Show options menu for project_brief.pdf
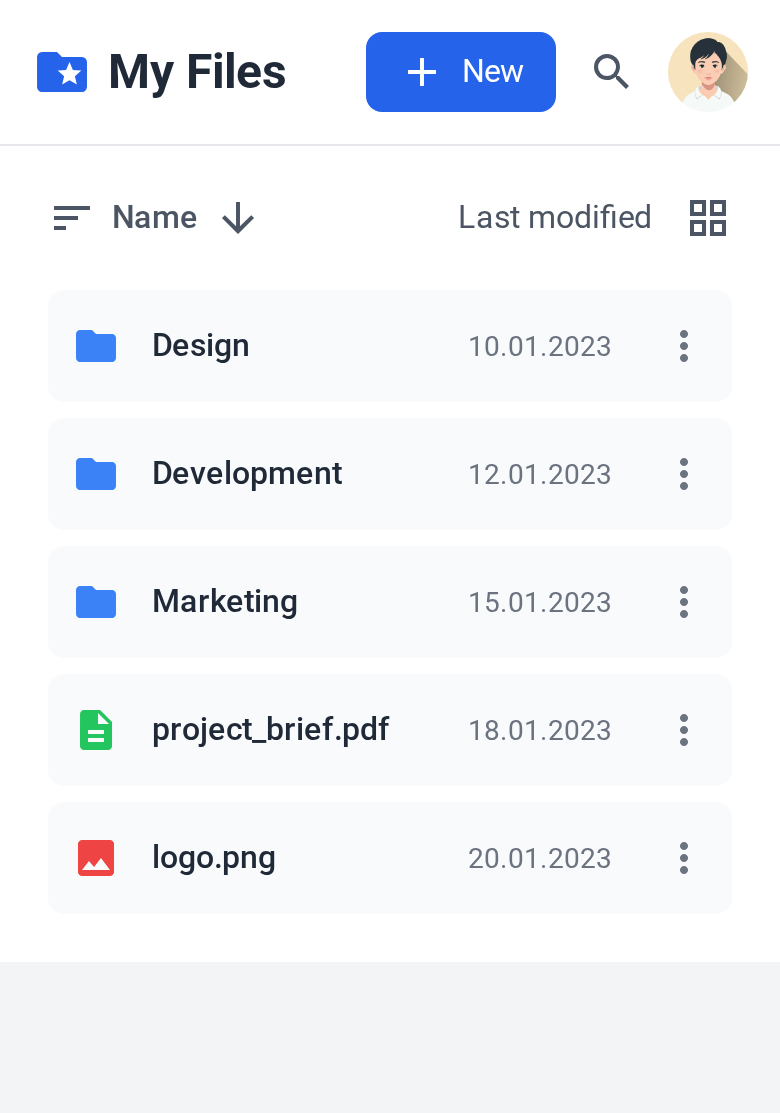The image size is (780, 1113). tap(683, 730)
